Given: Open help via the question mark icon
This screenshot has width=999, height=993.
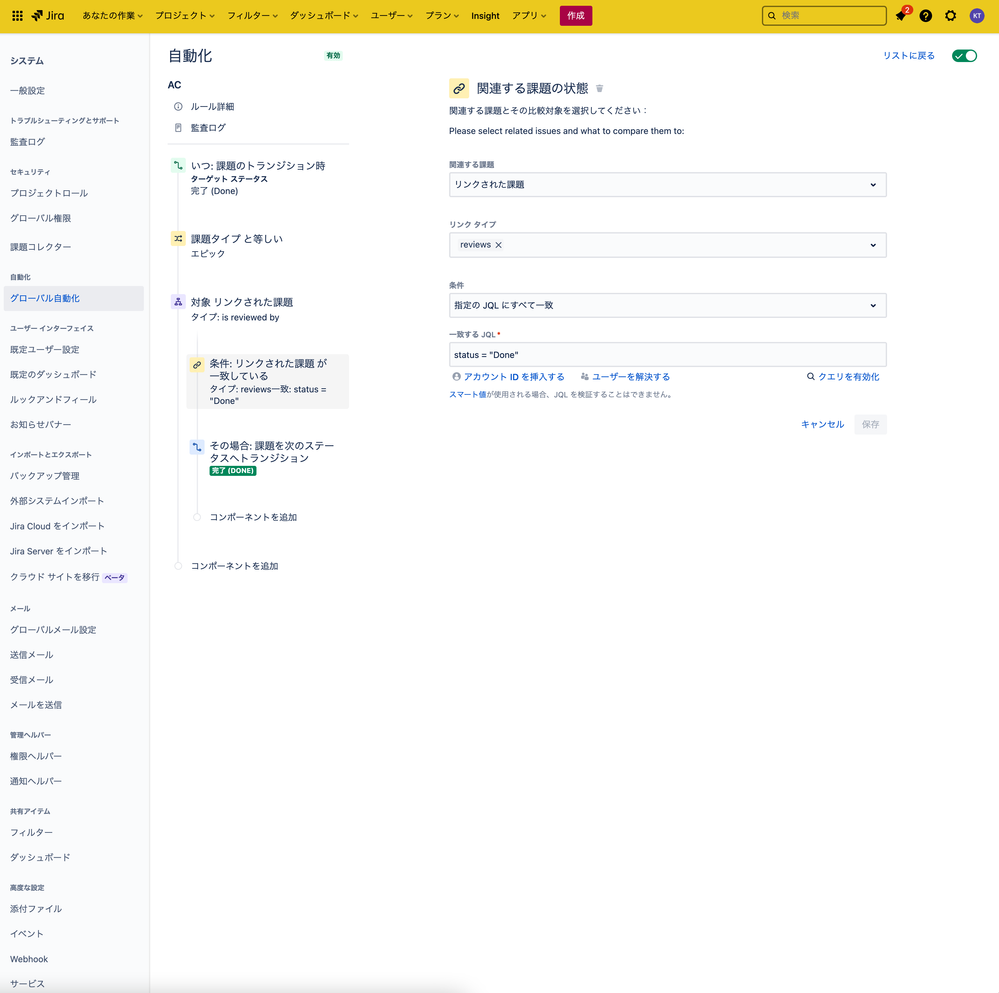Looking at the screenshot, I should 925,15.
